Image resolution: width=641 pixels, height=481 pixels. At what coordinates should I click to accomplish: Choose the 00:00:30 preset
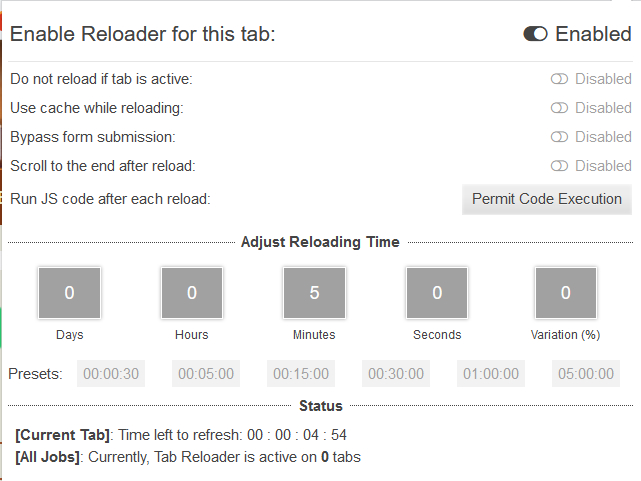click(x=111, y=374)
